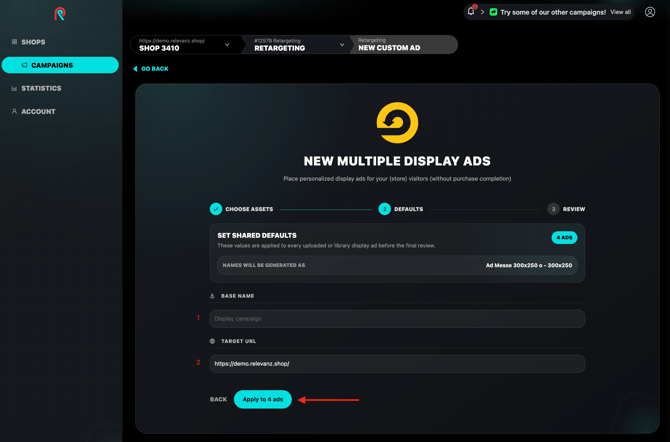Focus the Base Name input field
This screenshot has height=442, width=670.
point(397,318)
